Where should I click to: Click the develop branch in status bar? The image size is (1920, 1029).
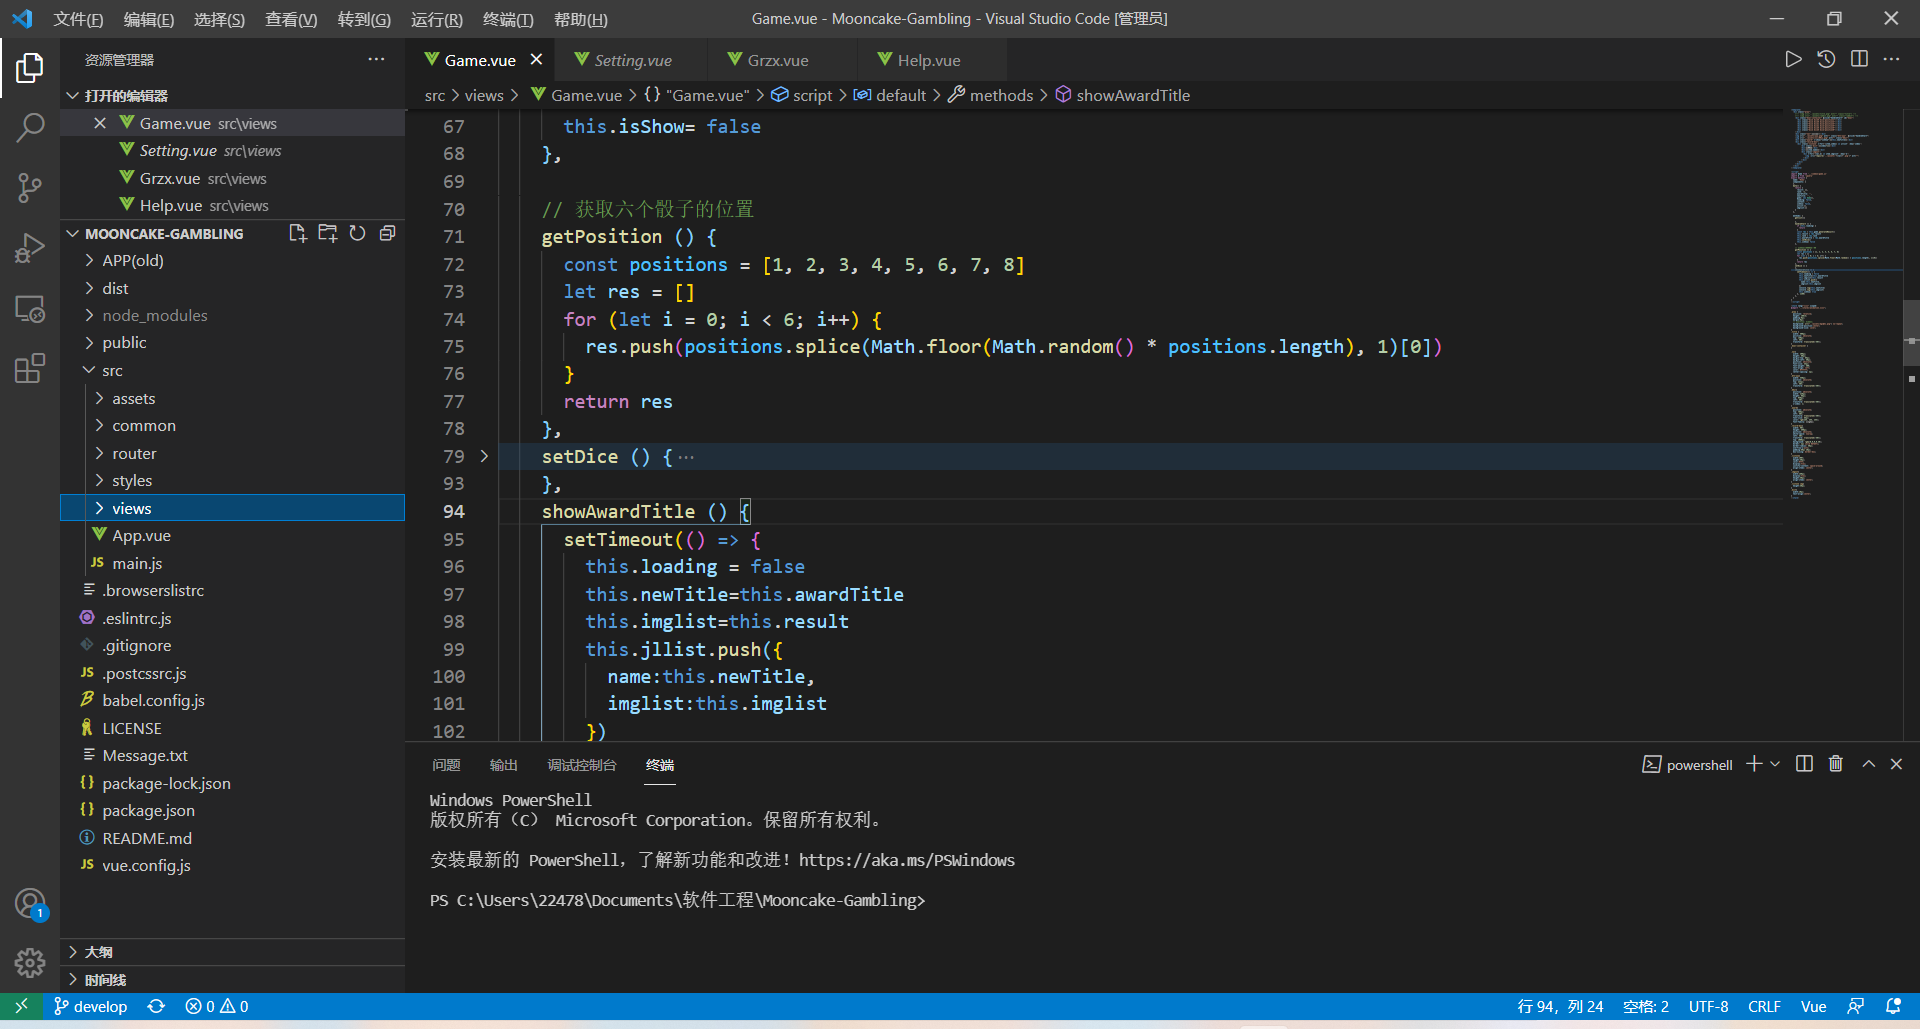pyautogui.click(x=91, y=1006)
